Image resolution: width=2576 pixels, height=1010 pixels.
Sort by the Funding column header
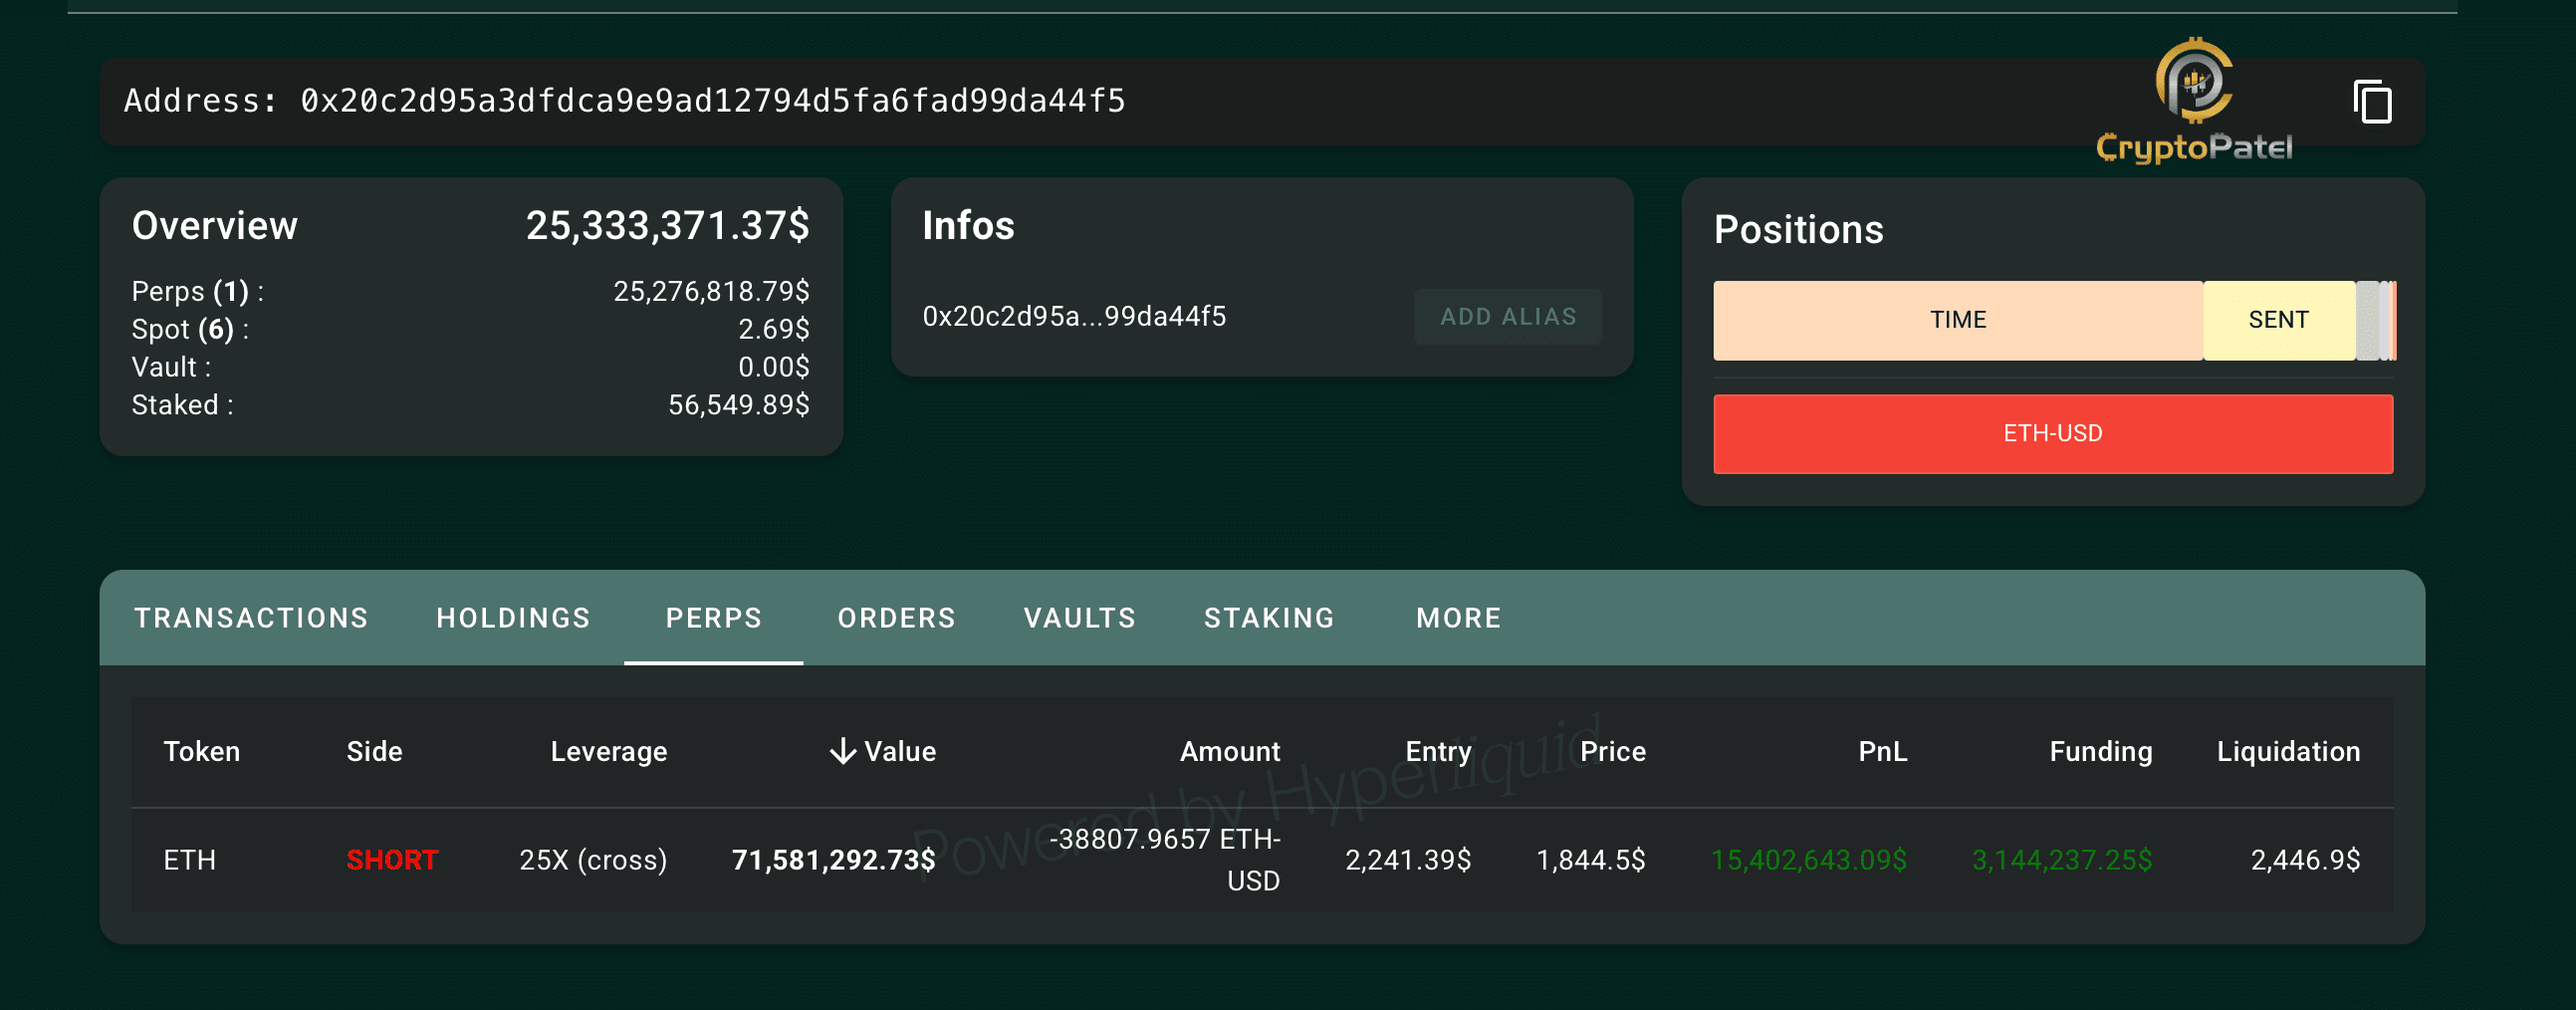[x=2100, y=752]
